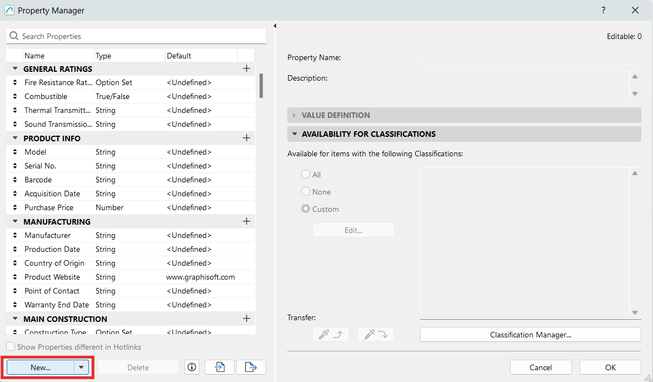The width and height of the screenshot is (653, 382).
Task: Click the reorder handle for Point of Contact
Action: point(15,291)
